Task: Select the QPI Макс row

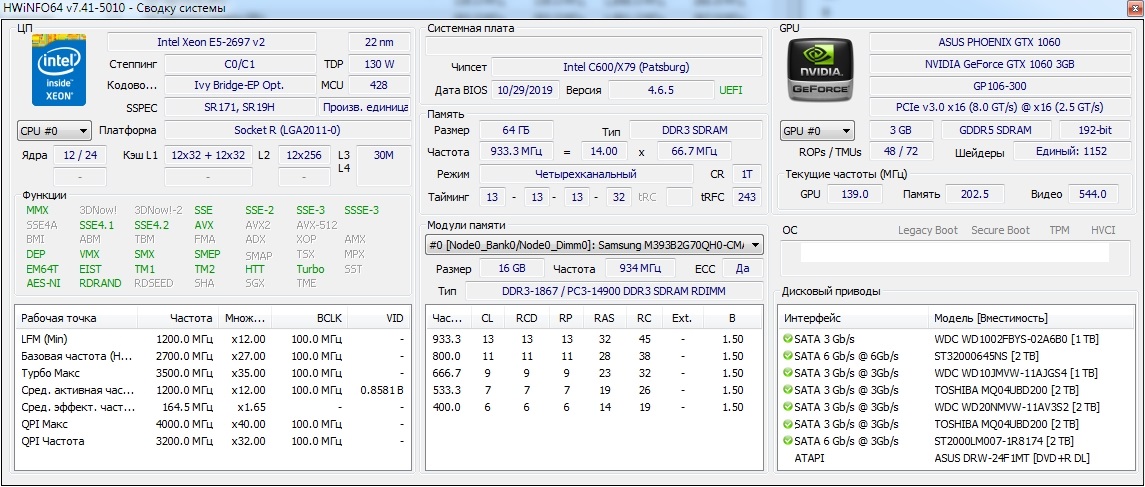Action: coord(212,424)
